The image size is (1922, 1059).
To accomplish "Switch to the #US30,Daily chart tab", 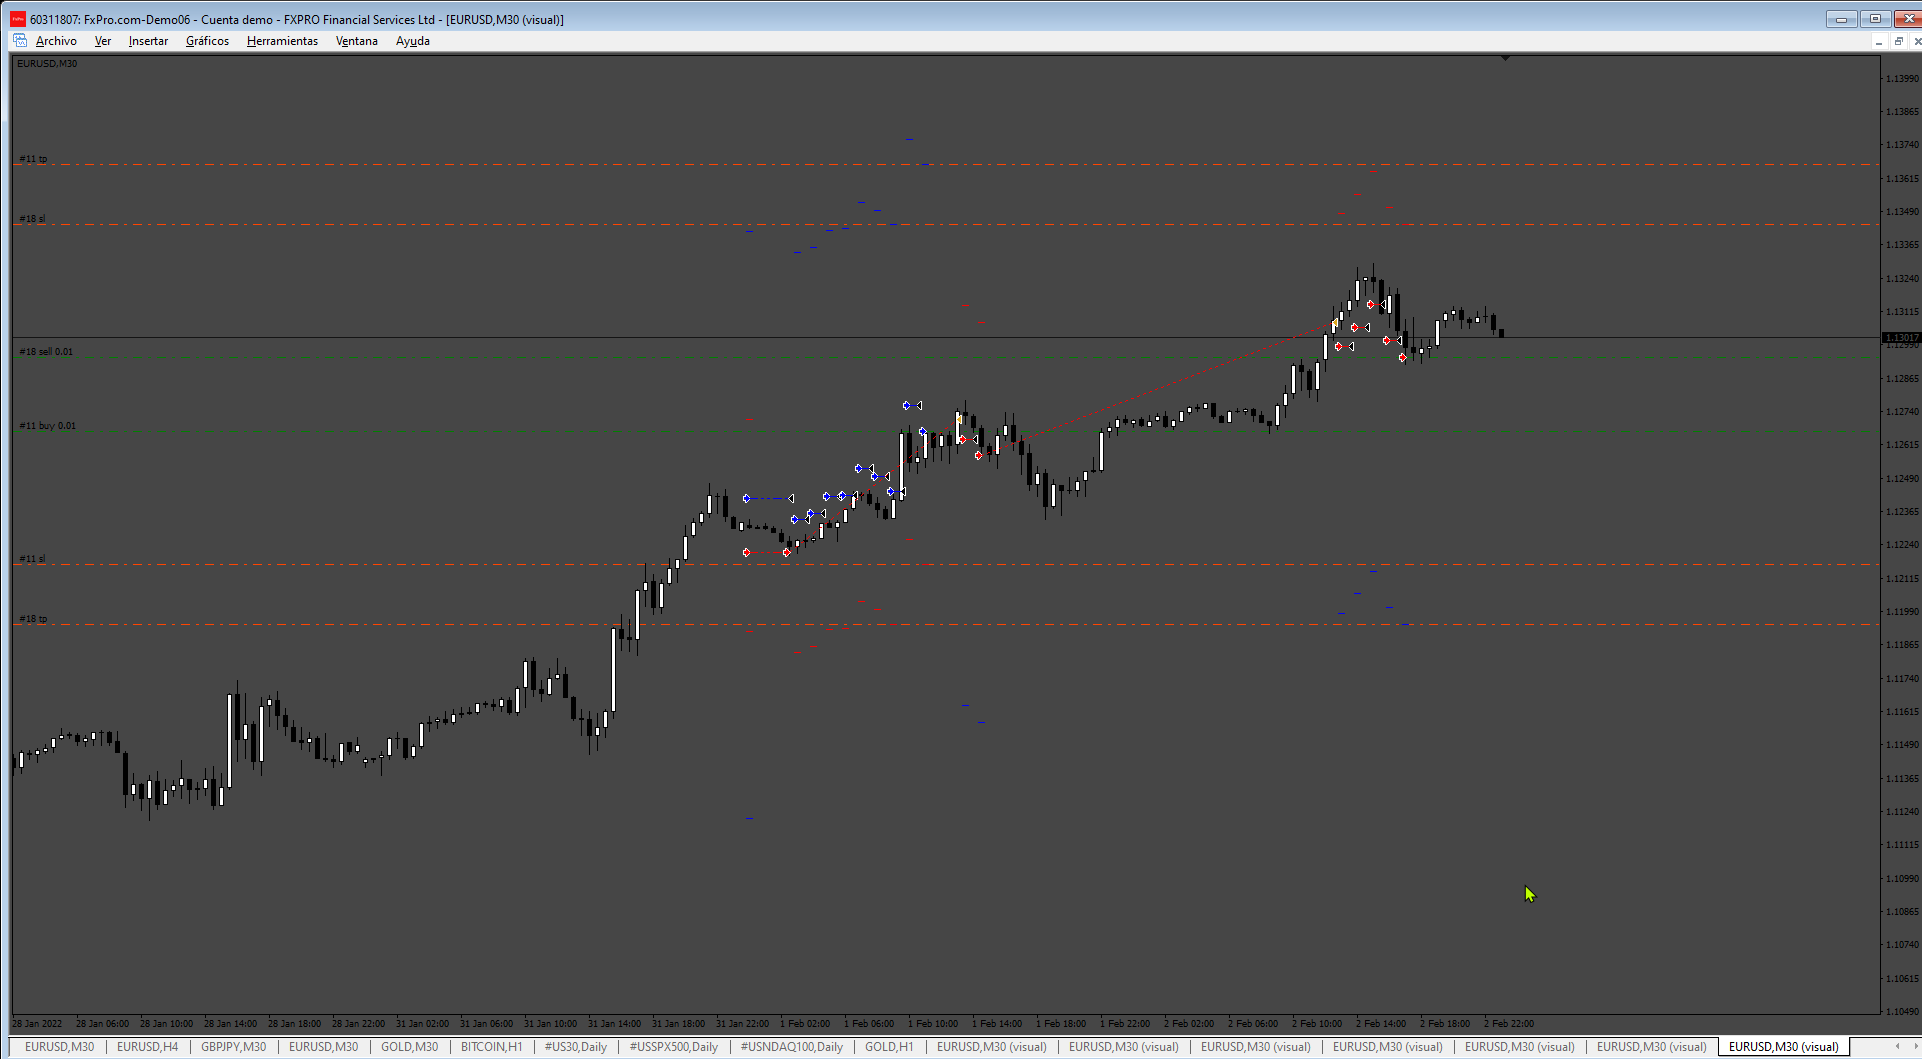I will [576, 1047].
